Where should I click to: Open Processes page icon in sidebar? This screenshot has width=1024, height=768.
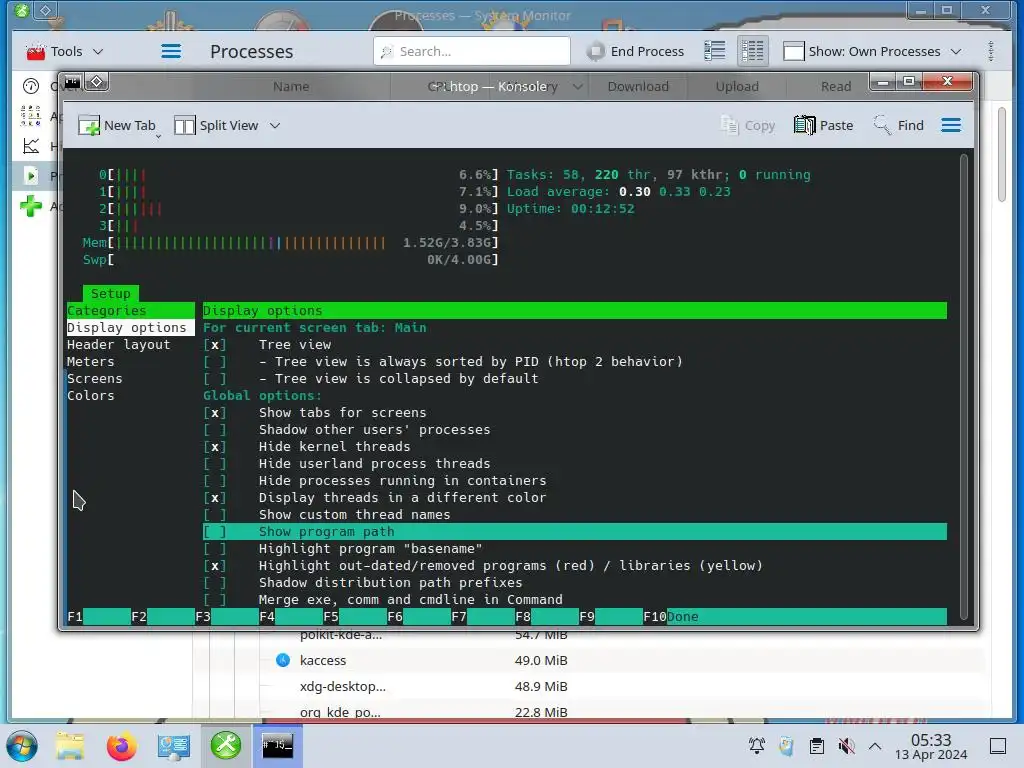(x=31, y=176)
